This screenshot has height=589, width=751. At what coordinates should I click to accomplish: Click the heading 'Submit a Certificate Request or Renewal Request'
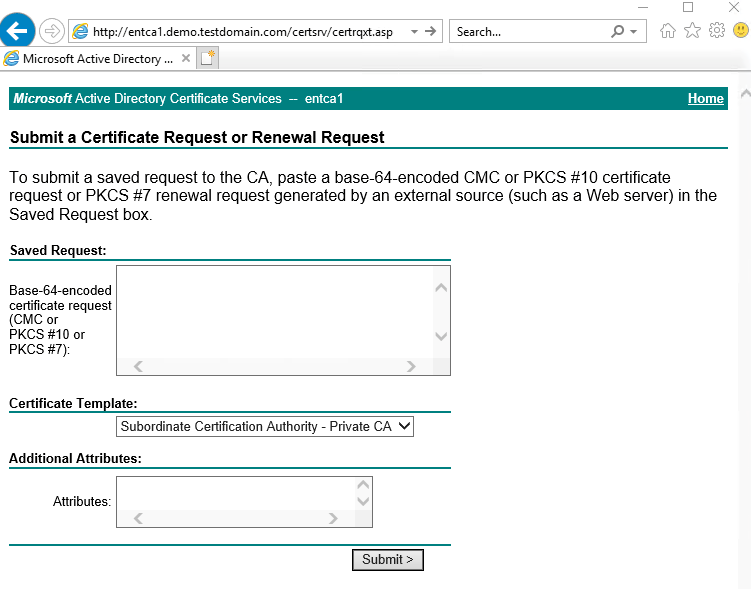pyautogui.click(x=197, y=137)
